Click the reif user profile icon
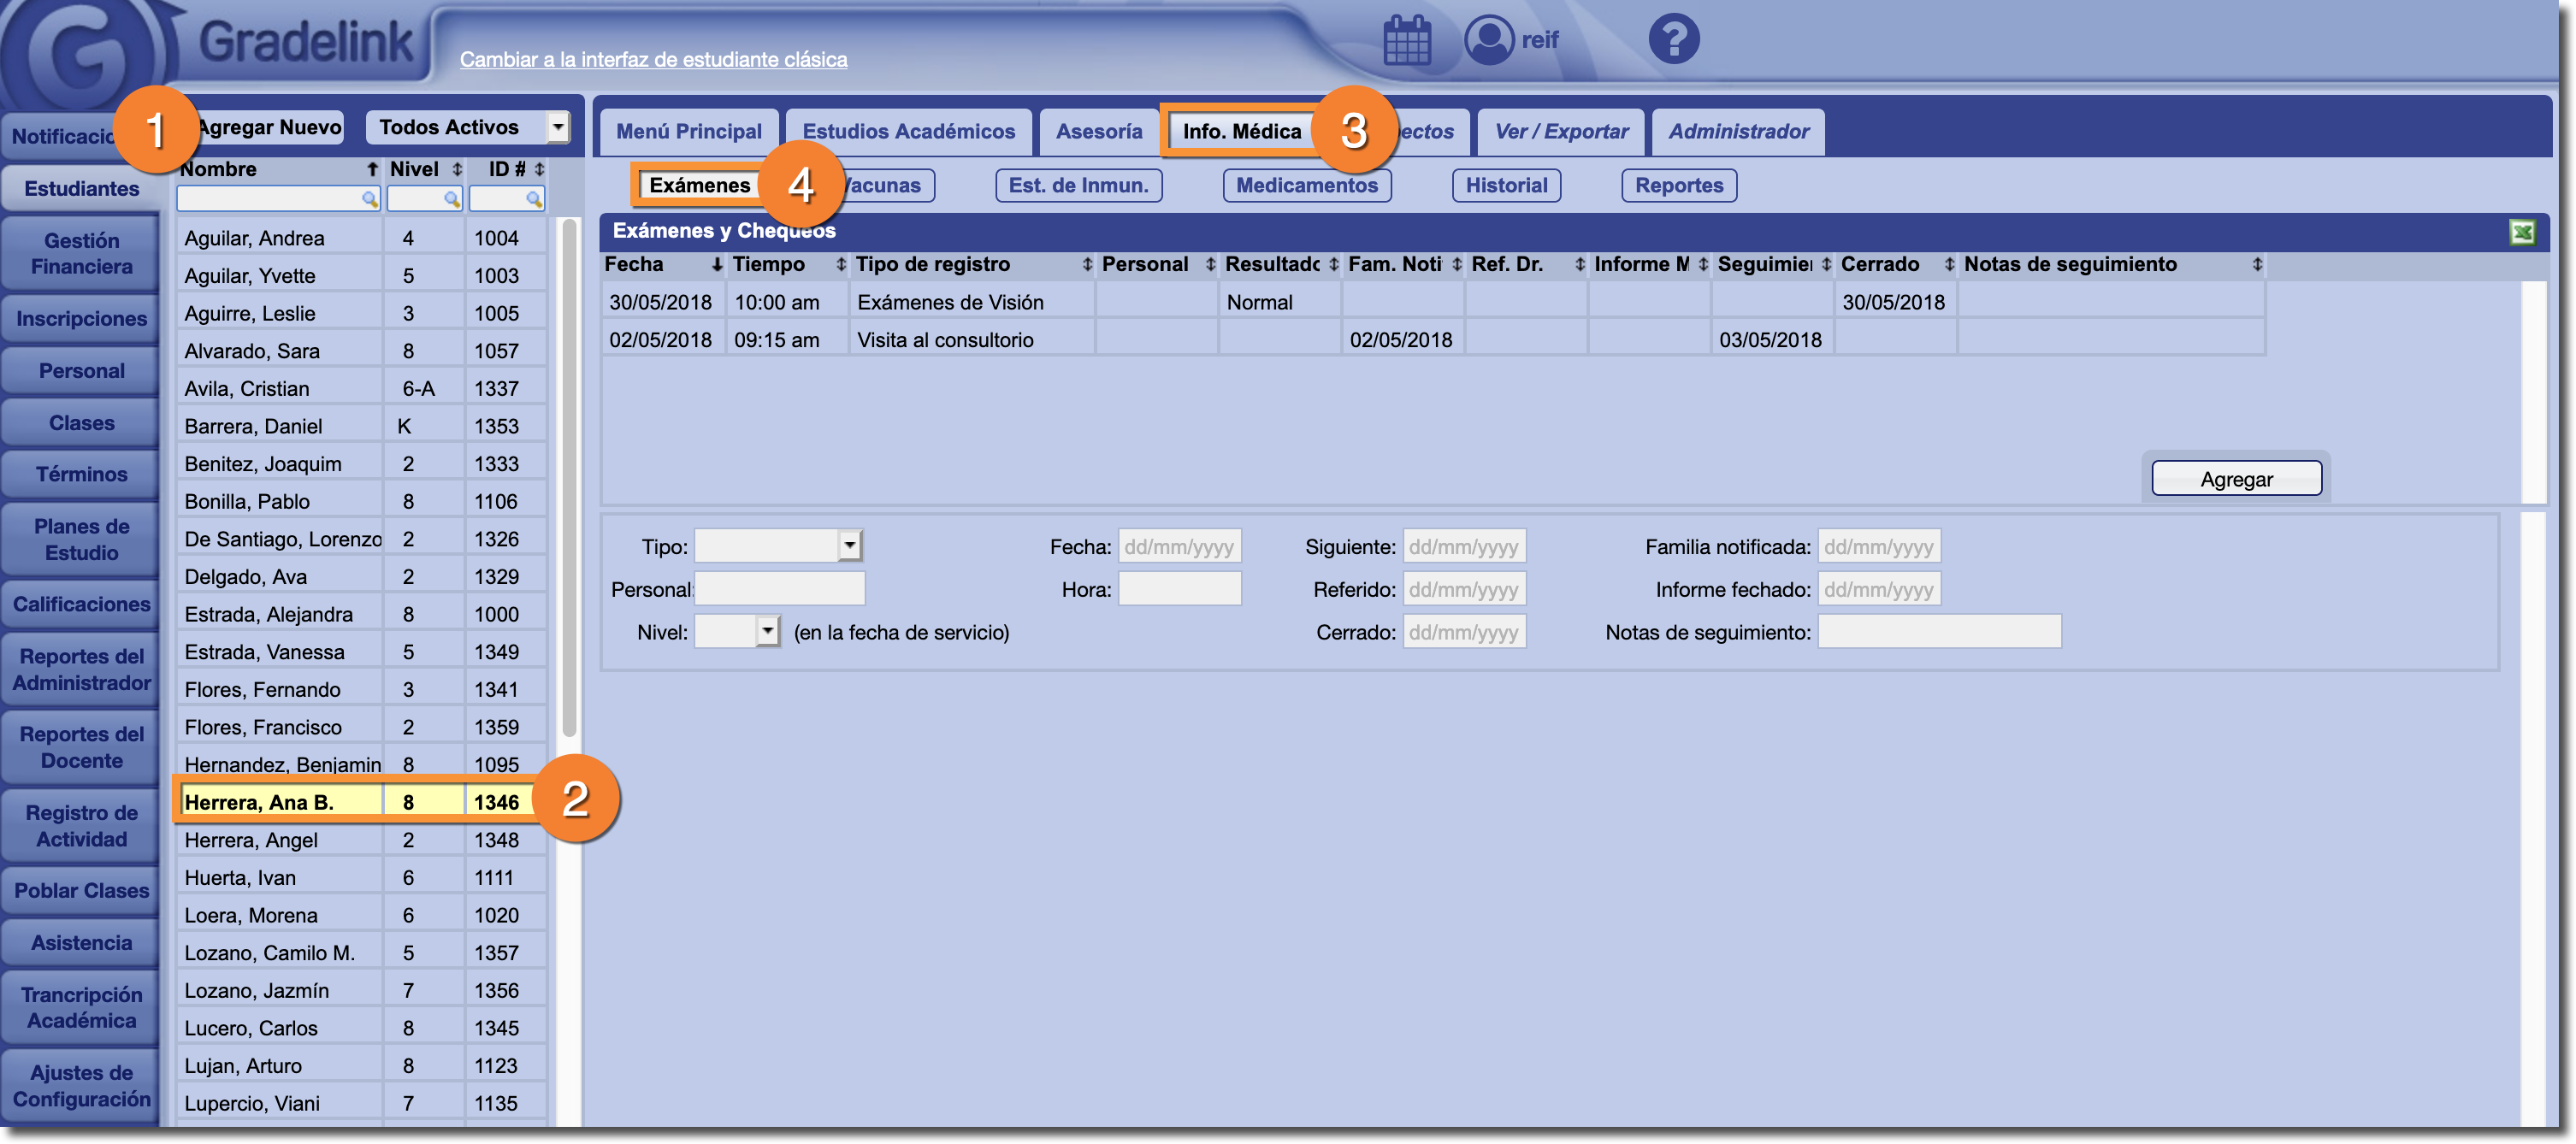This screenshot has height=1144, width=2576. pos(1488,40)
